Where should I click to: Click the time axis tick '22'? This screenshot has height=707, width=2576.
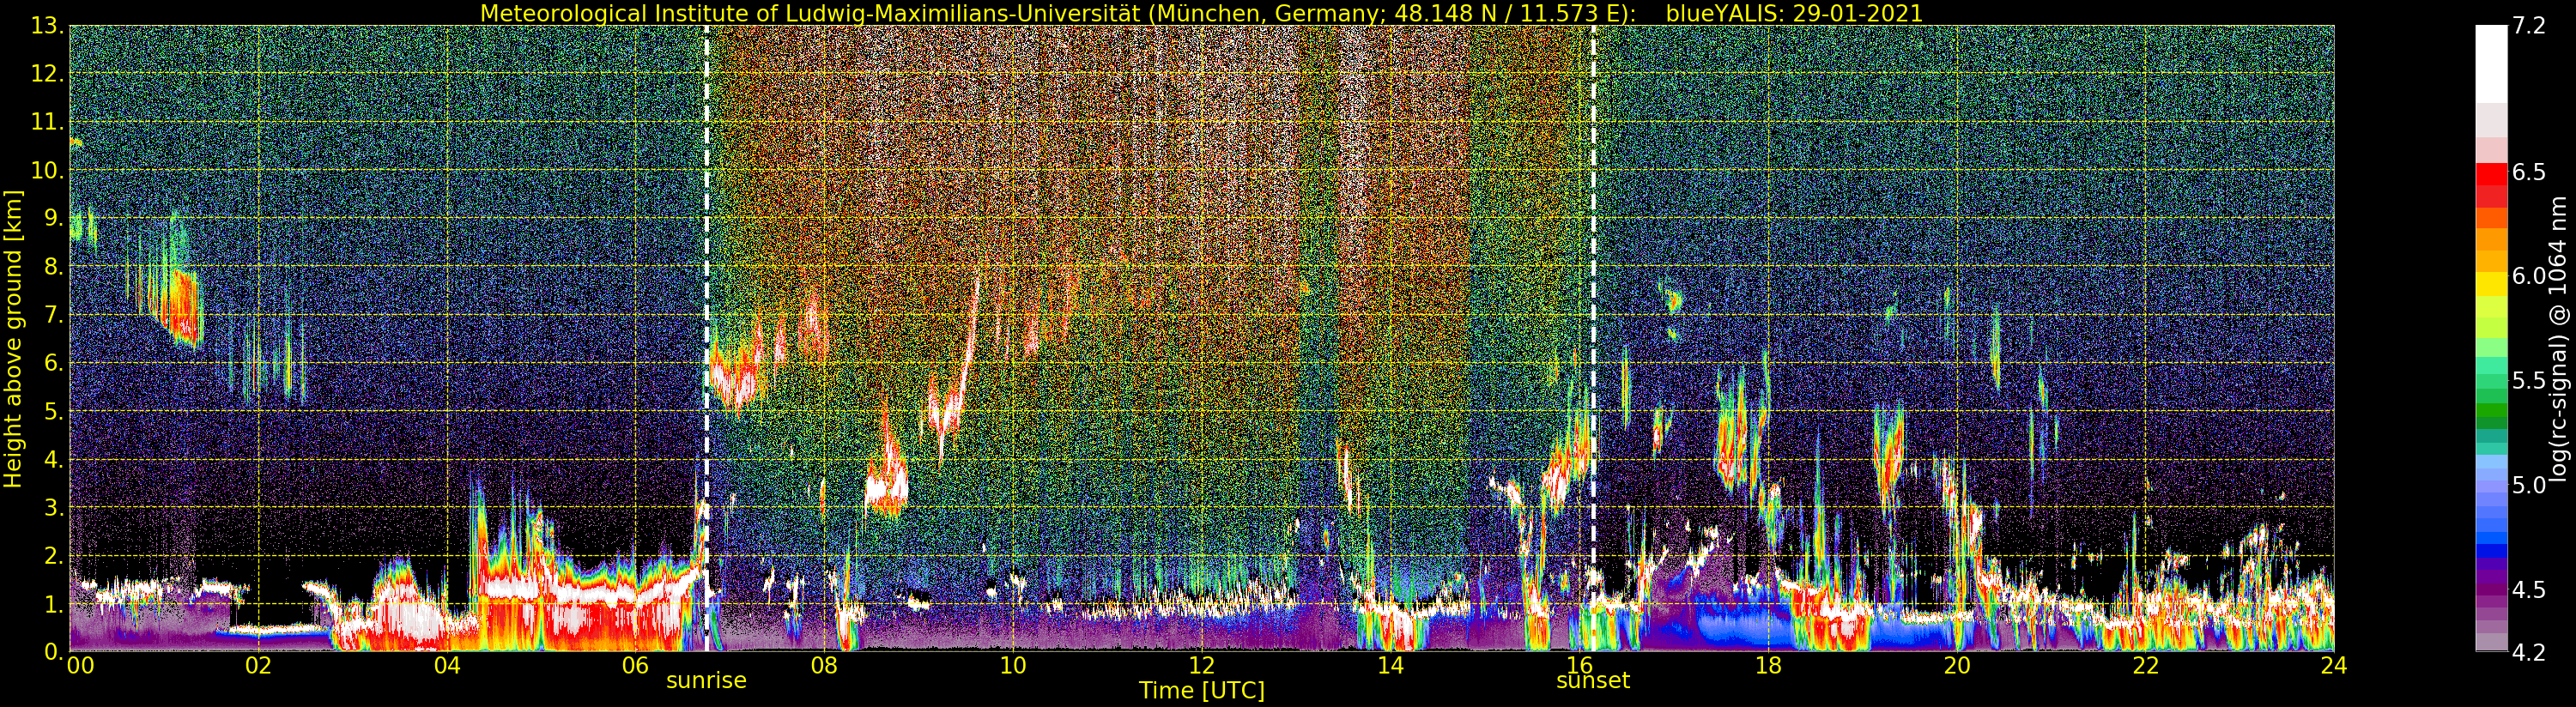(2145, 666)
